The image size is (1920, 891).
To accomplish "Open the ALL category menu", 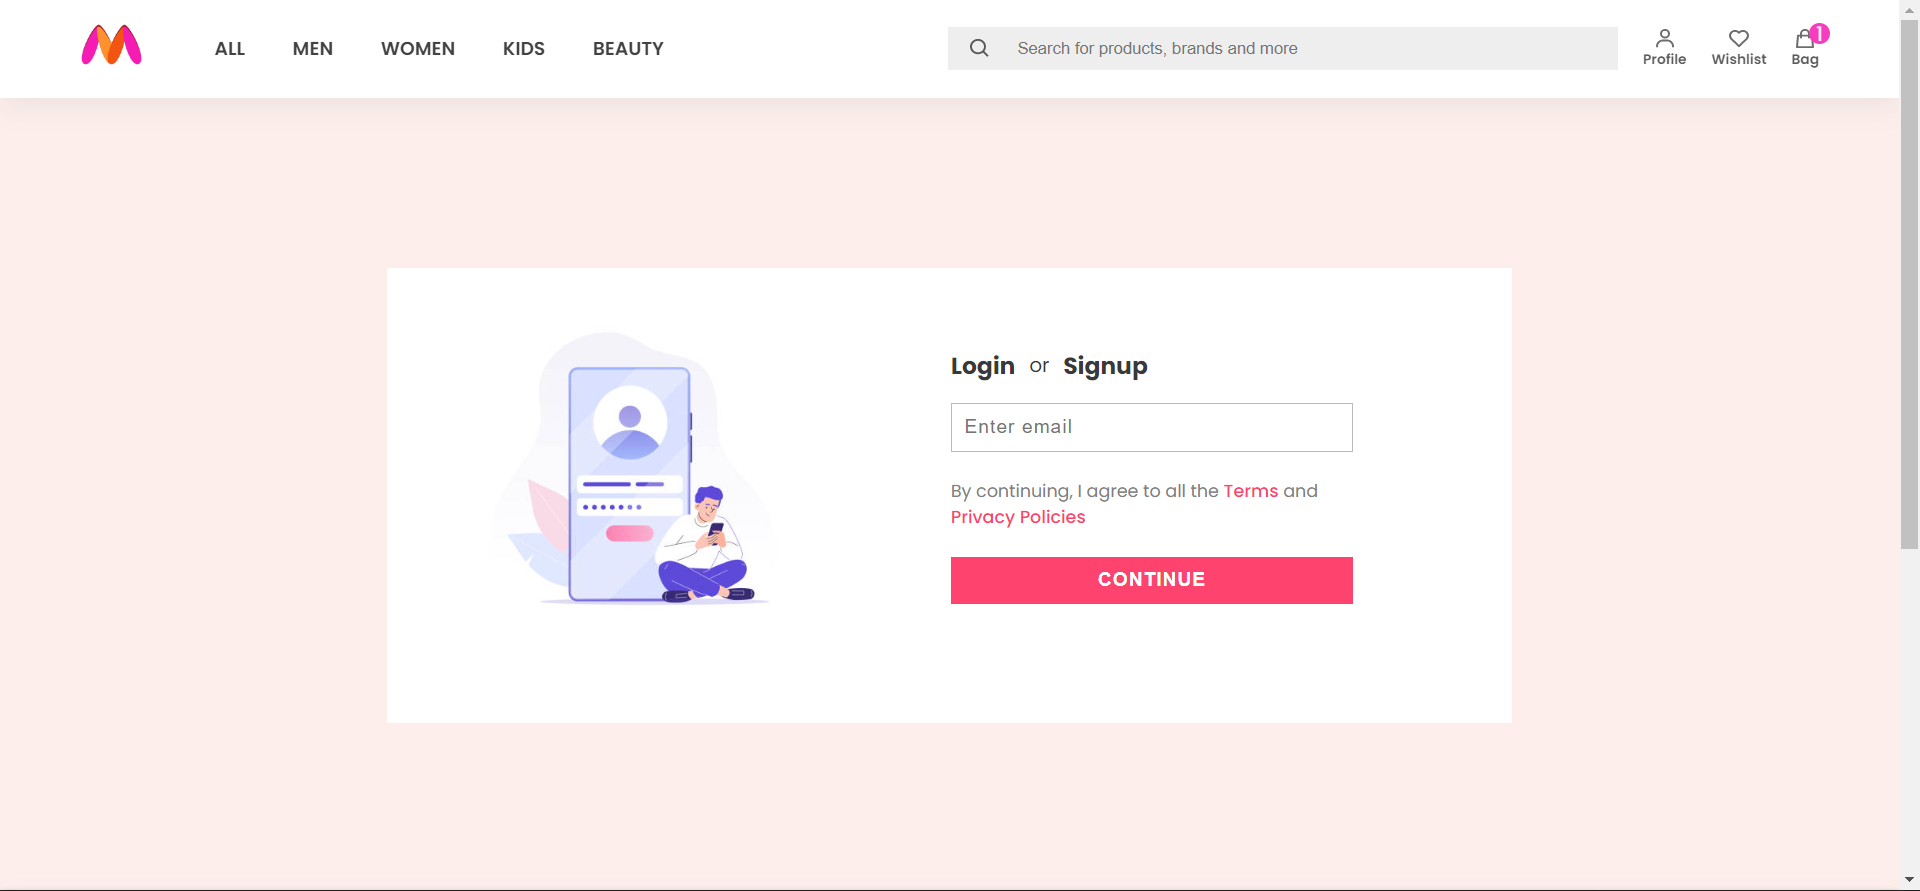I will pyautogui.click(x=230, y=49).
